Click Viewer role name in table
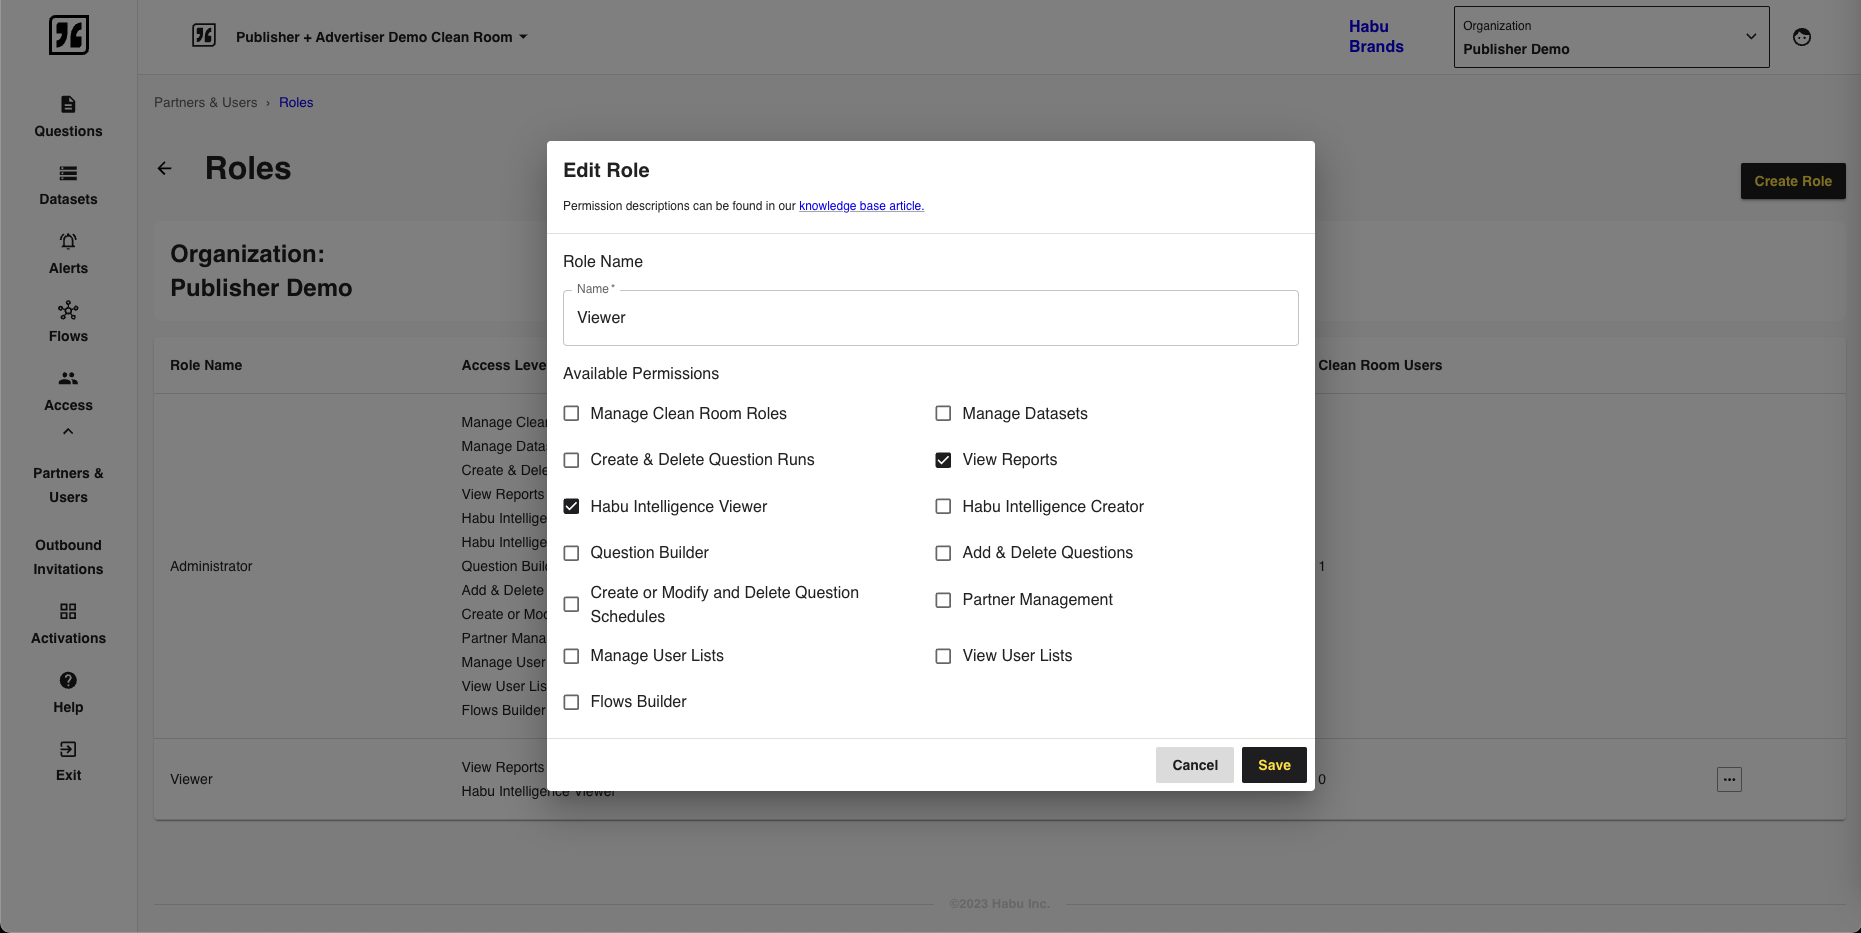This screenshot has height=933, width=1861. pos(191,779)
